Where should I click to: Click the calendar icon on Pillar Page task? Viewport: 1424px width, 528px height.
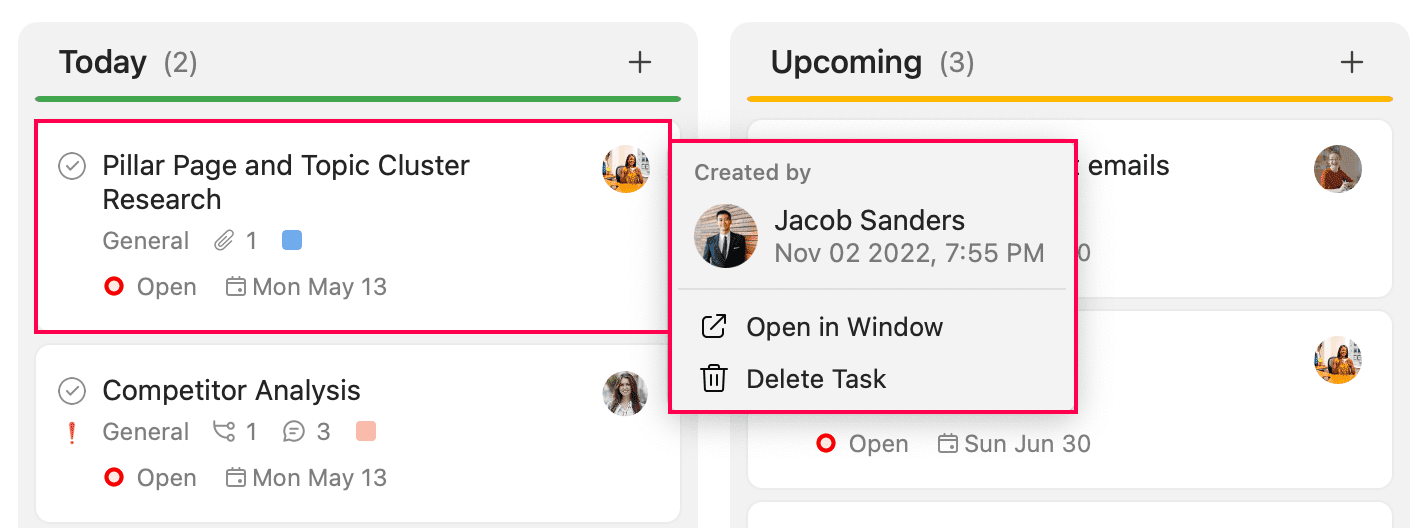(x=236, y=288)
